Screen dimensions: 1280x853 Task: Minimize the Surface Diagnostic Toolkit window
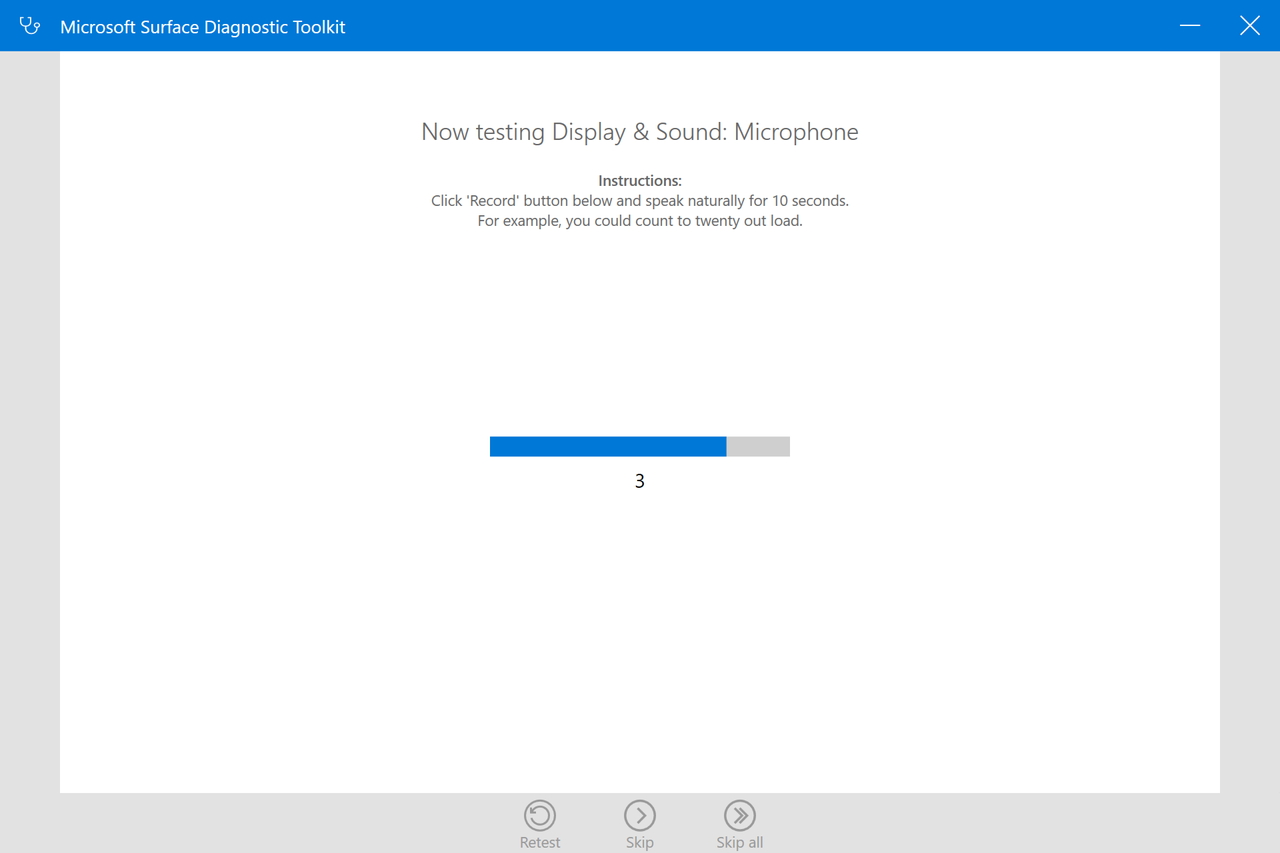point(1190,26)
